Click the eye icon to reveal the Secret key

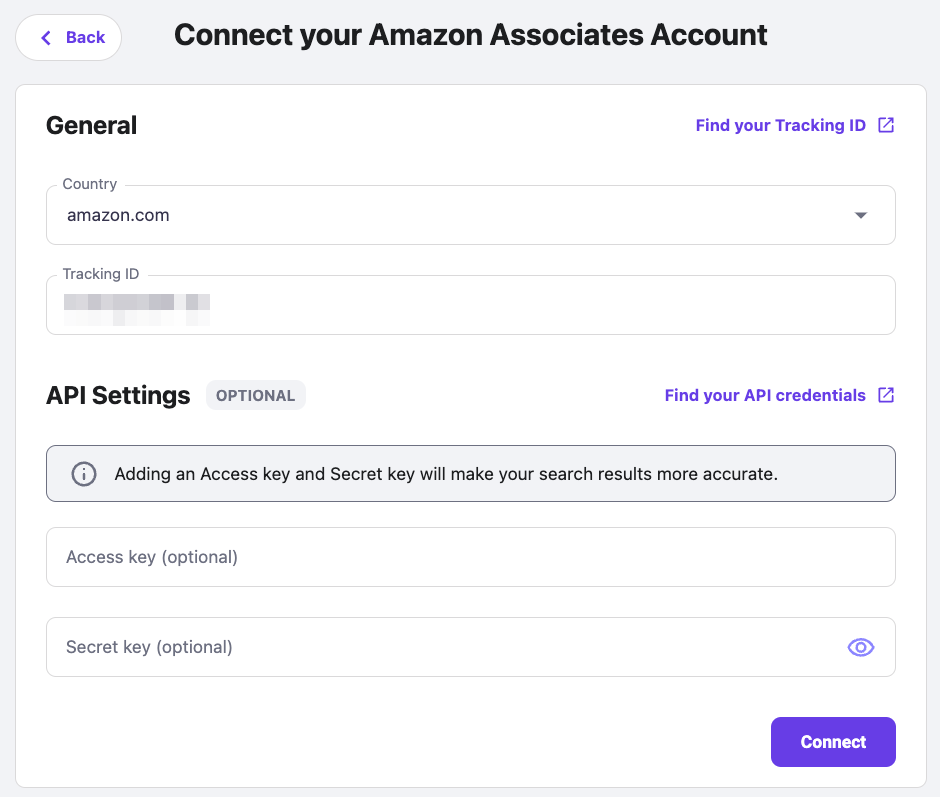(860, 647)
